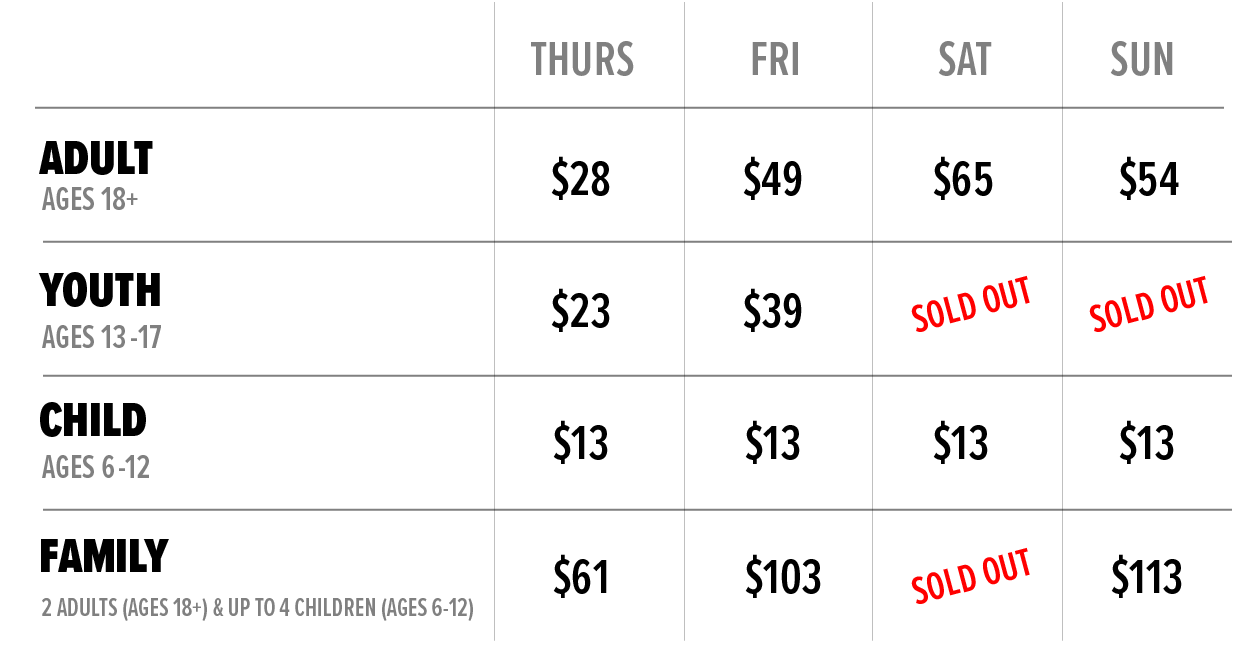
Task: Pick the Sunday adult $54 ticket
Action: tap(1149, 180)
